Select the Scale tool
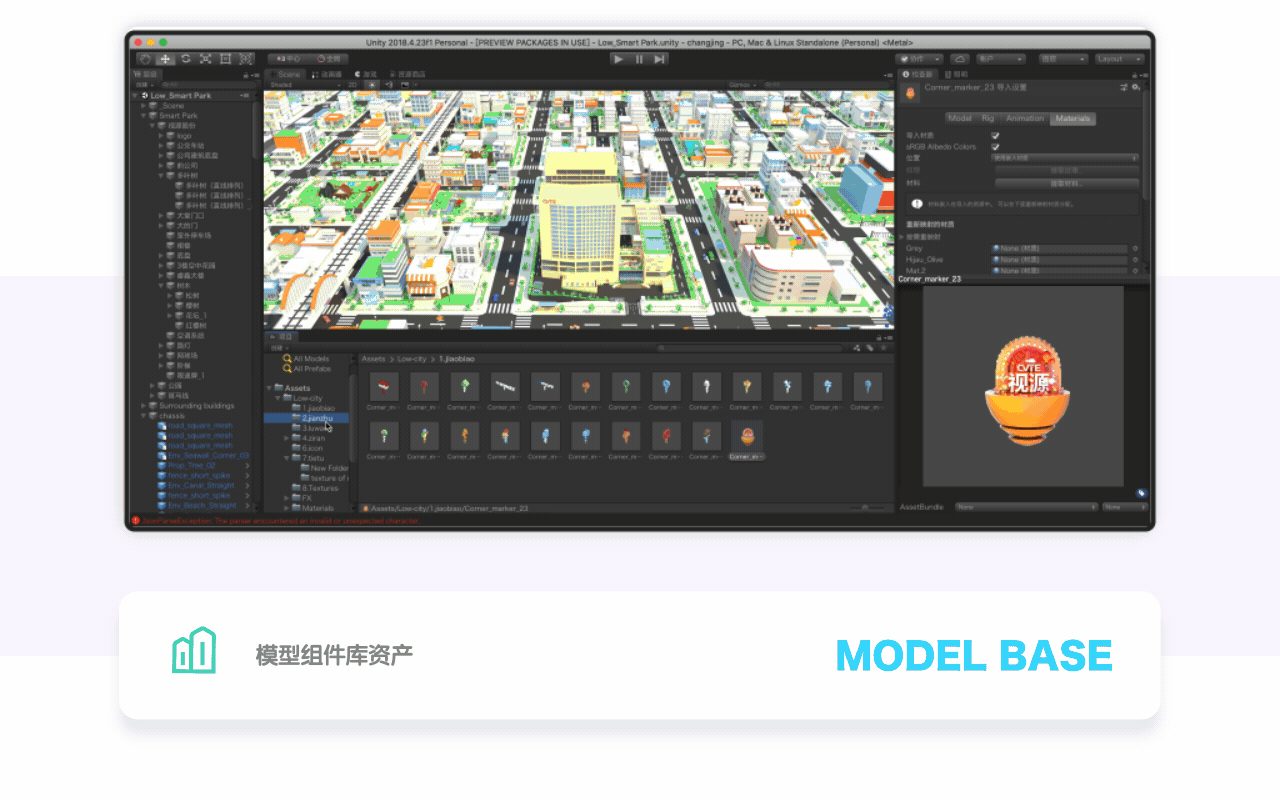The image size is (1280, 800). (x=205, y=59)
